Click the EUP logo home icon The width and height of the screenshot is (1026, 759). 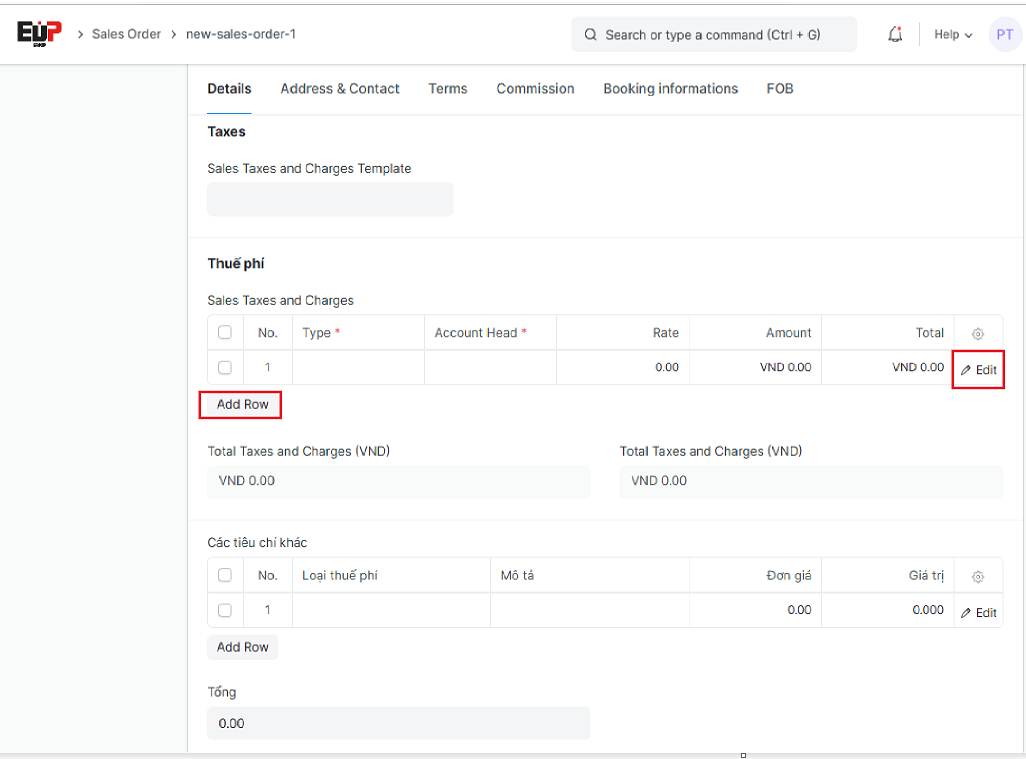(x=39, y=33)
